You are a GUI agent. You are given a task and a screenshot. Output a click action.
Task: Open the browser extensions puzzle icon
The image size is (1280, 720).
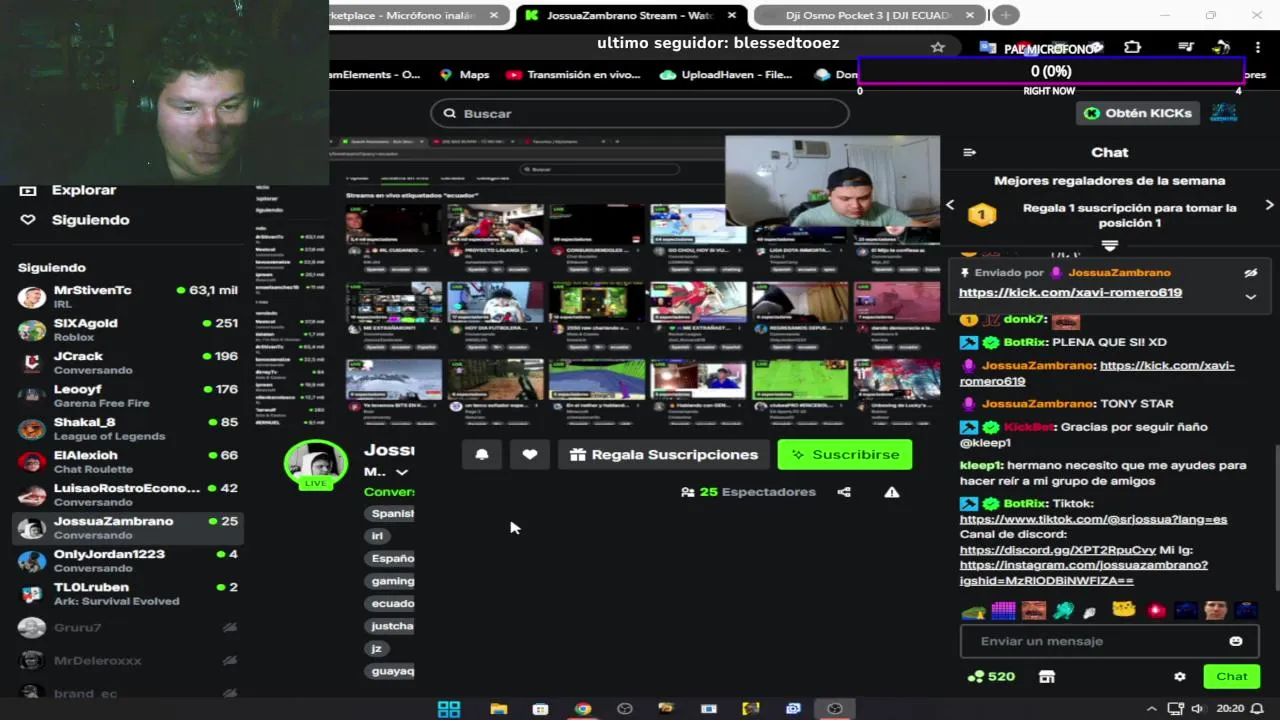(x=1132, y=47)
